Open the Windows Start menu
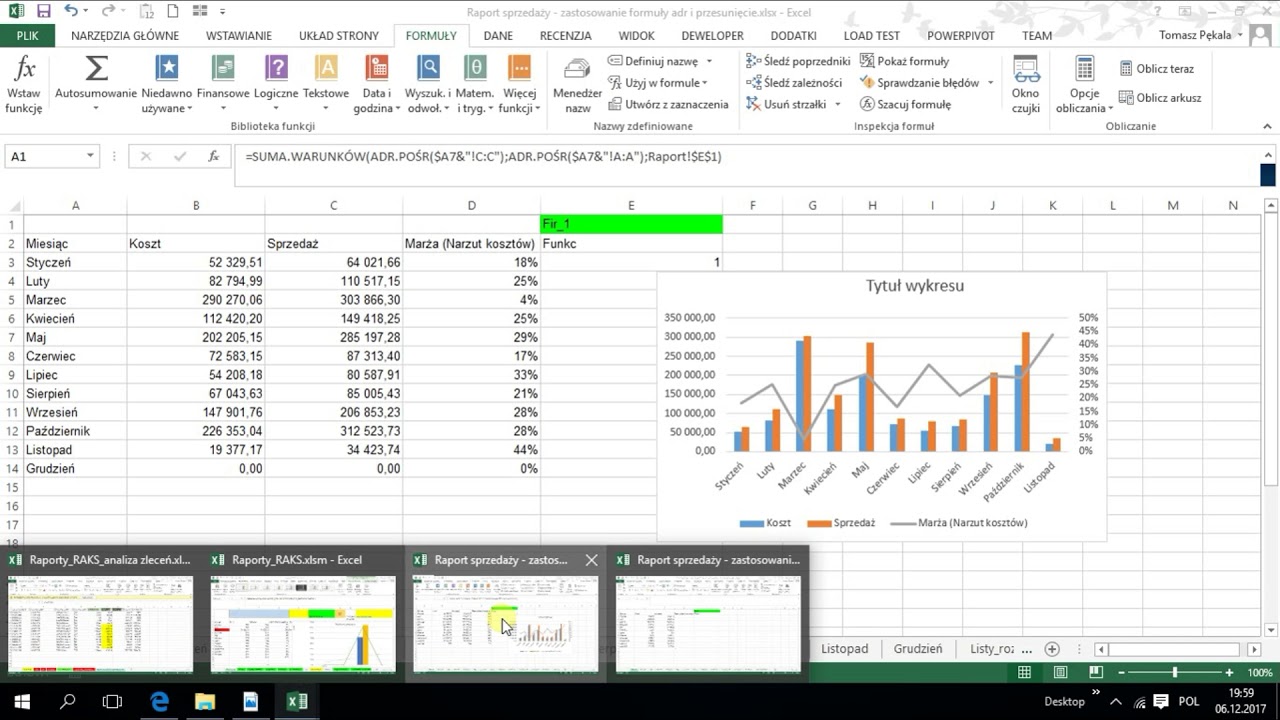This screenshot has width=1280, height=720. pos(22,702)
